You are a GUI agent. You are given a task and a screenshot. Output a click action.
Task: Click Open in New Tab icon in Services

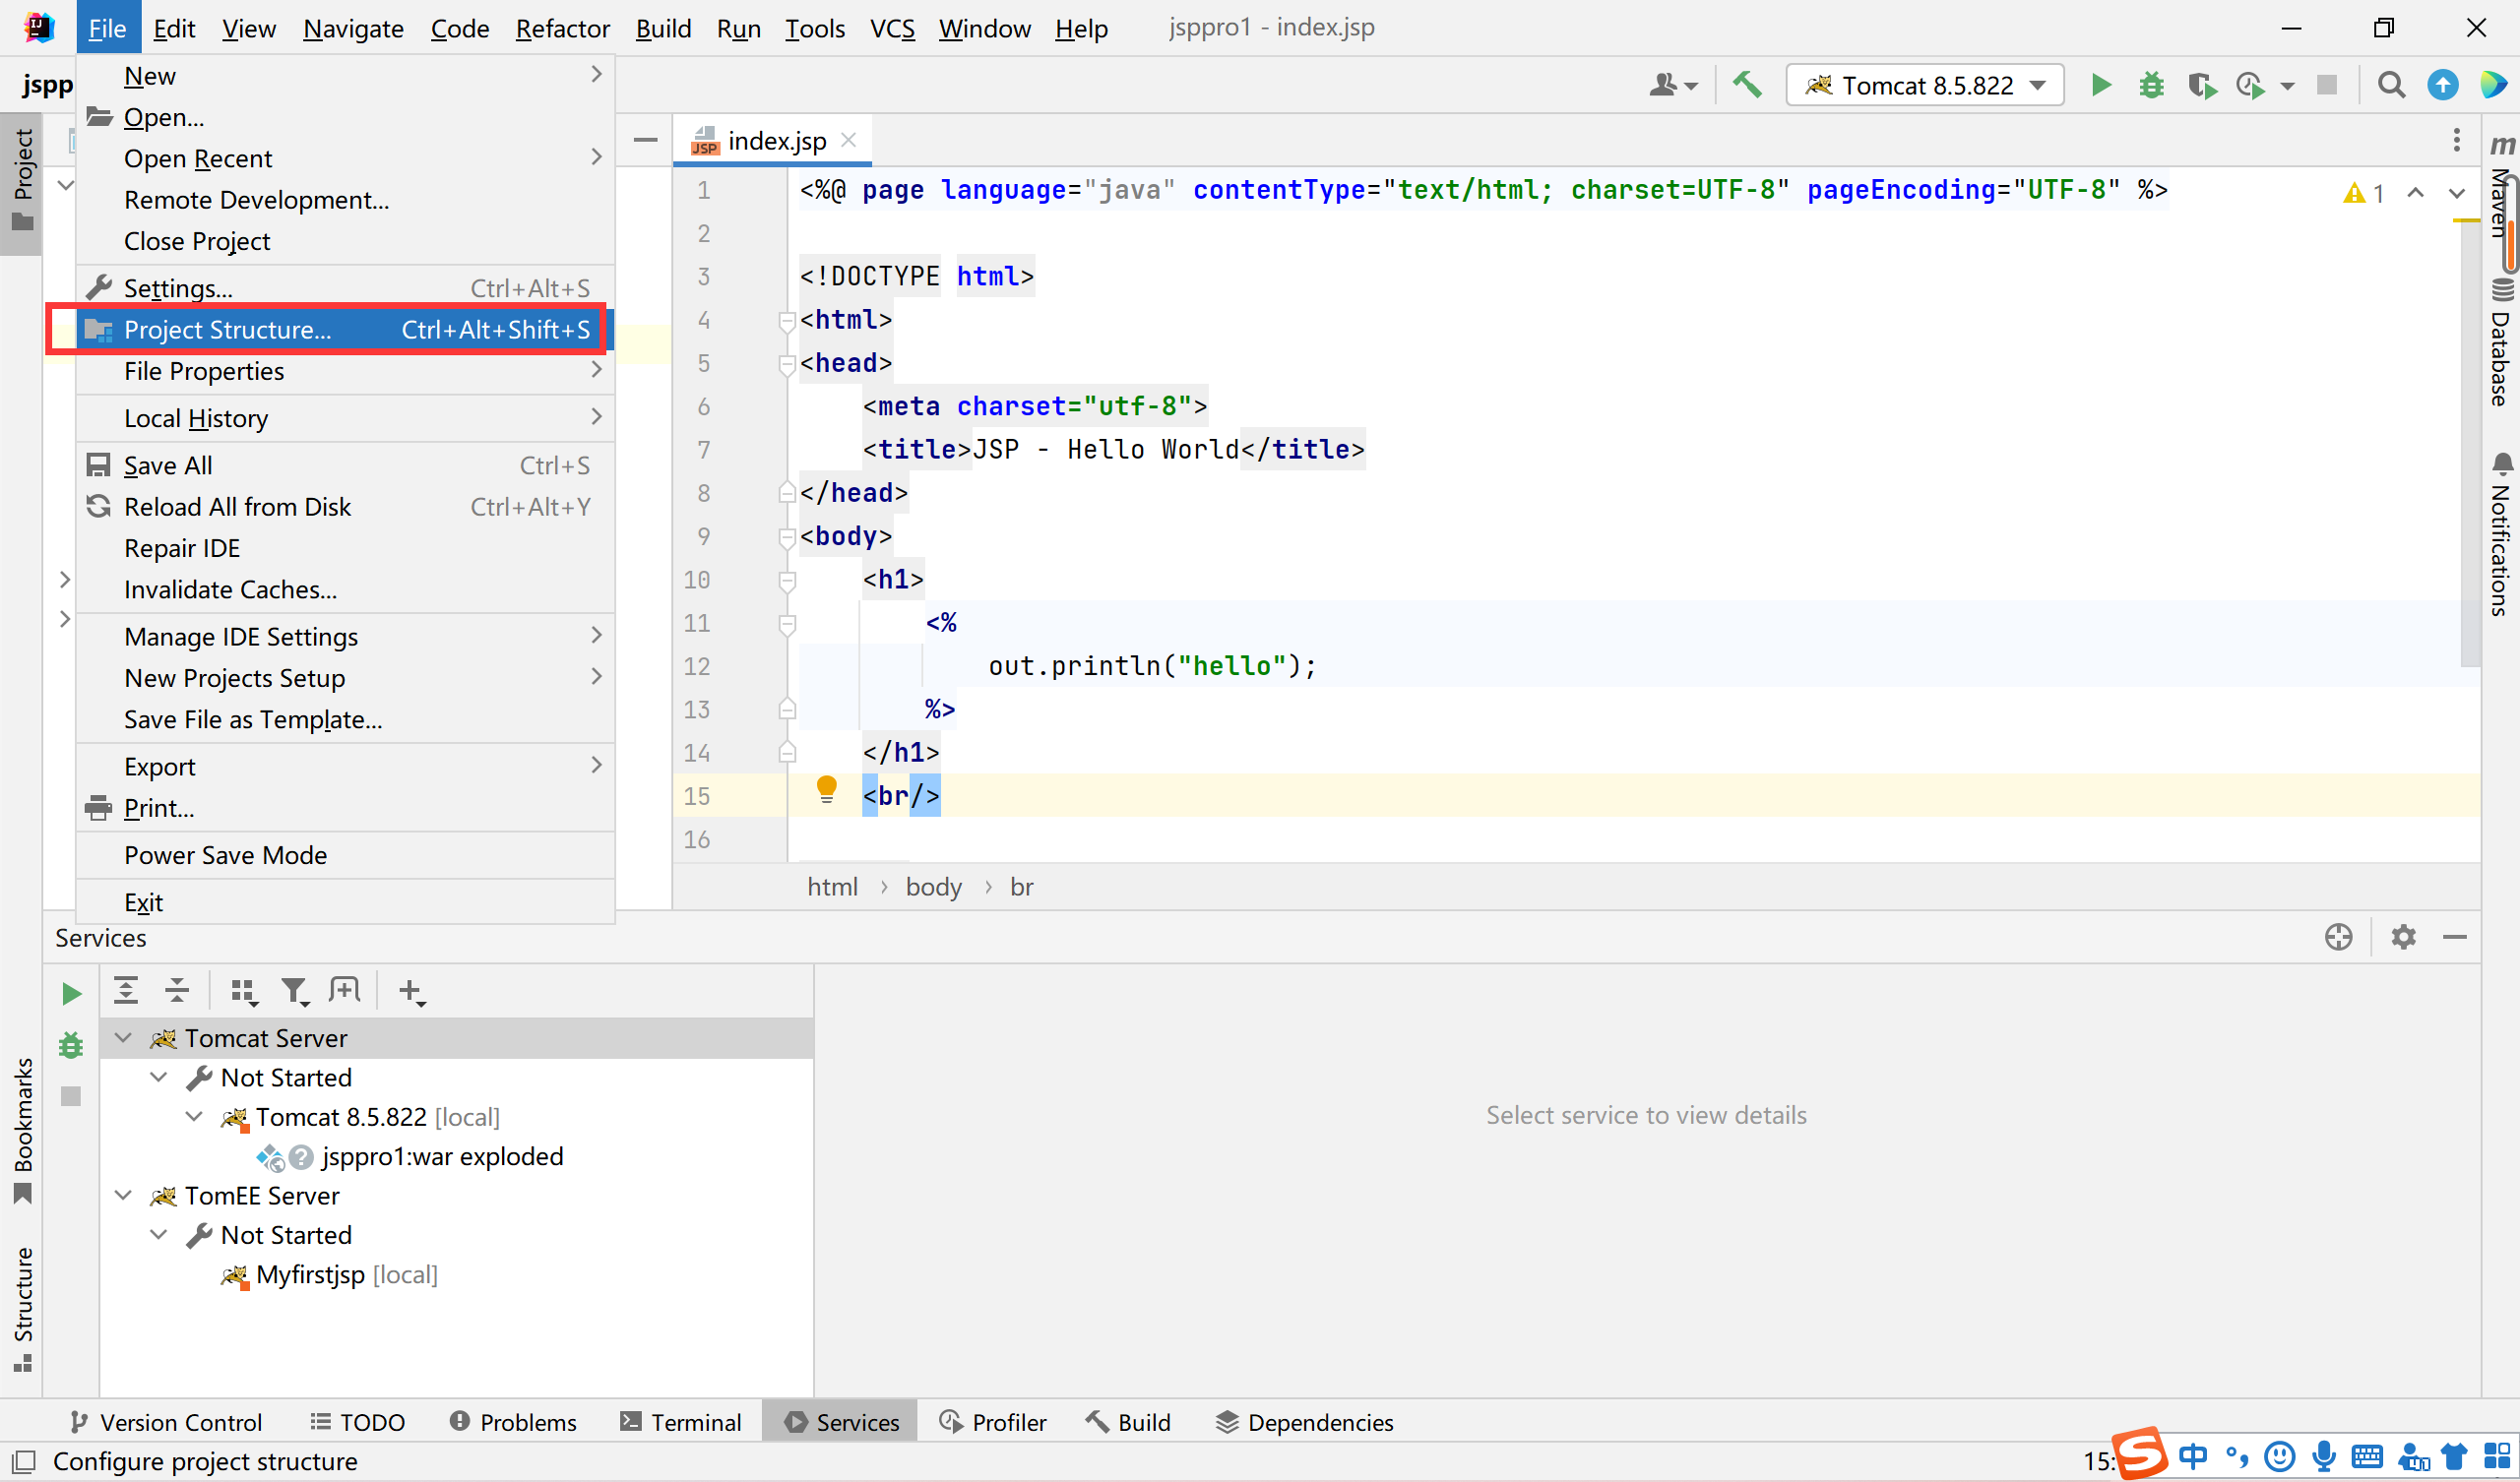345,990
